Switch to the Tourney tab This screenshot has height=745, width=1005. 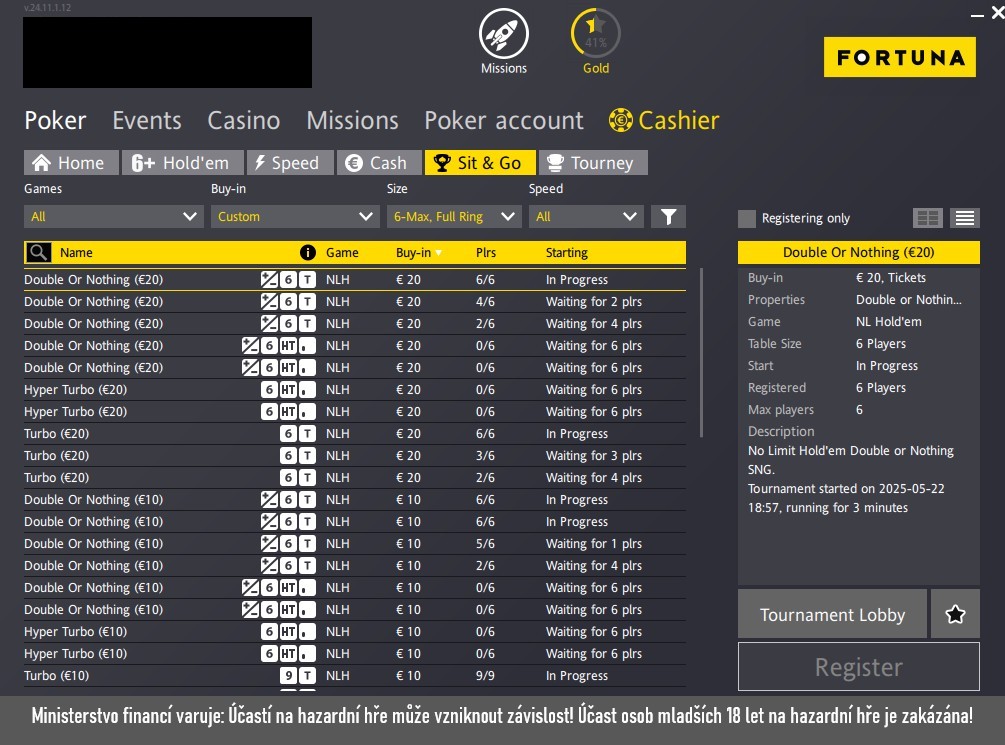[x=593, y=163]
